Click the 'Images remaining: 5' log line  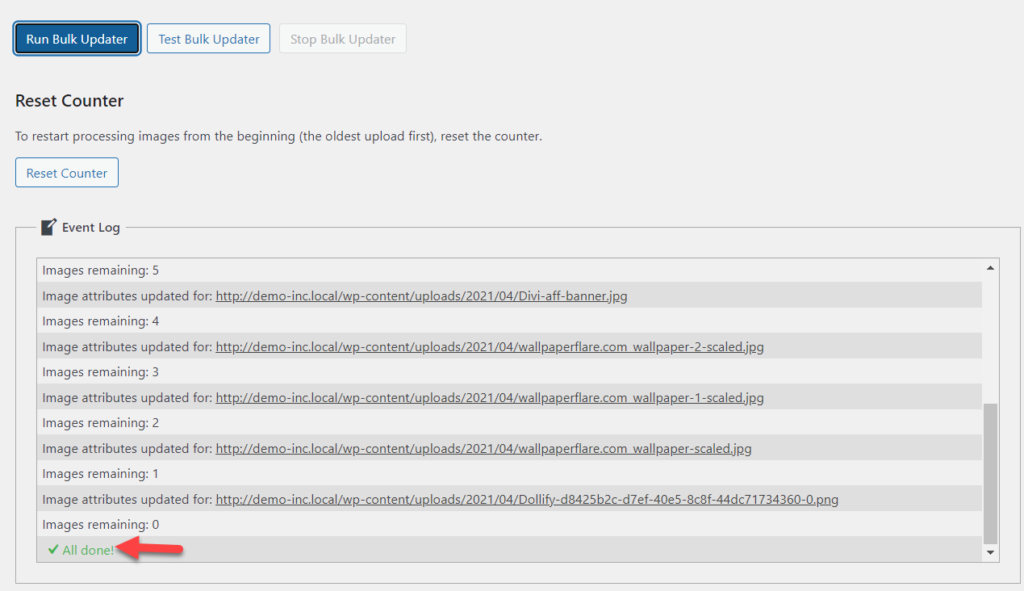click(x=509, y=270)
